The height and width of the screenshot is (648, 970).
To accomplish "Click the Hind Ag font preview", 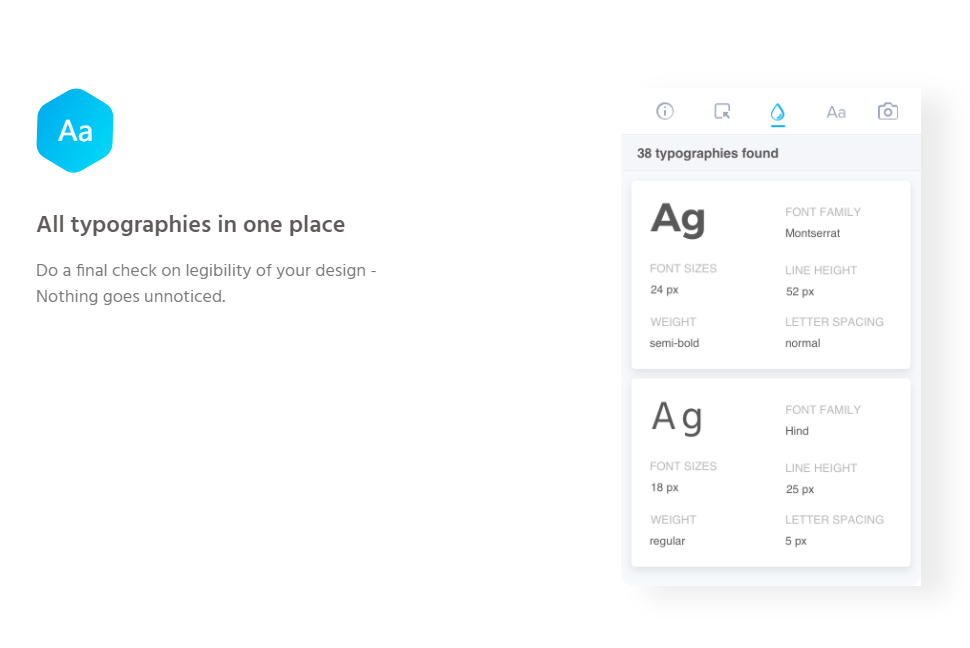I will tap(677, 416).
